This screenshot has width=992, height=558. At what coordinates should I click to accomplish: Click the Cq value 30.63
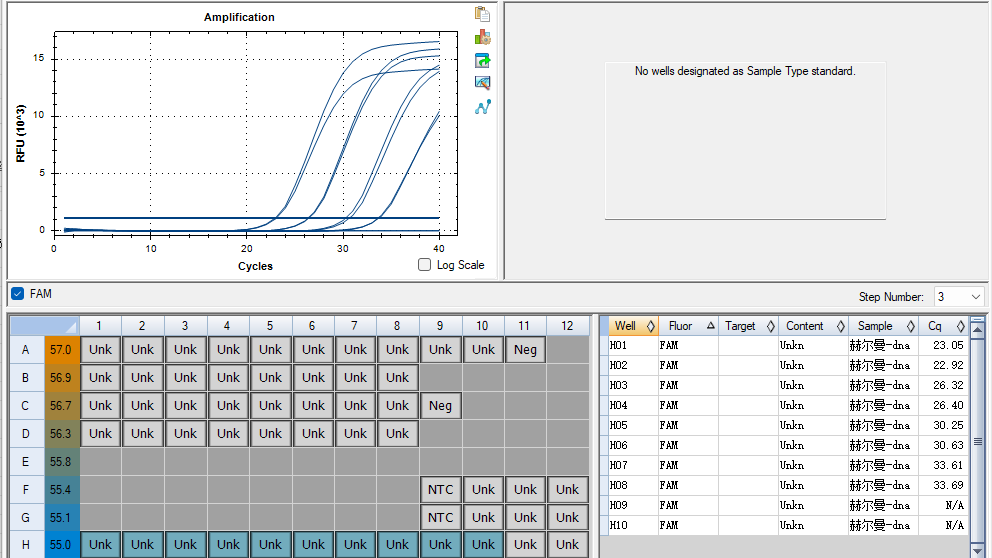point(948,445)
